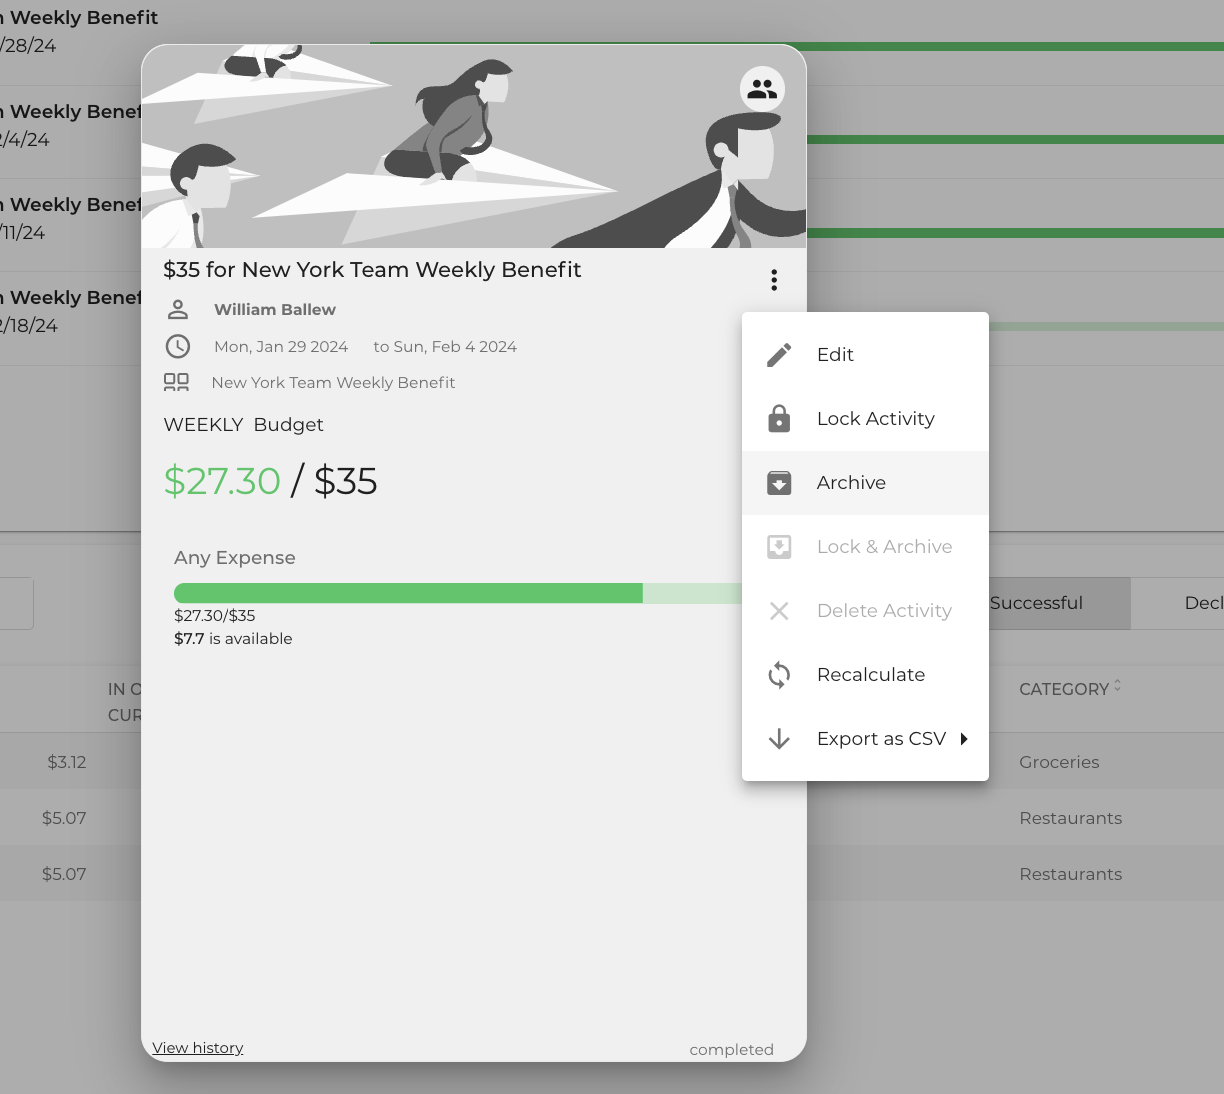1224x1094 pixels.
Task: Click the pencil Edit icon
Action: point(779,355)
